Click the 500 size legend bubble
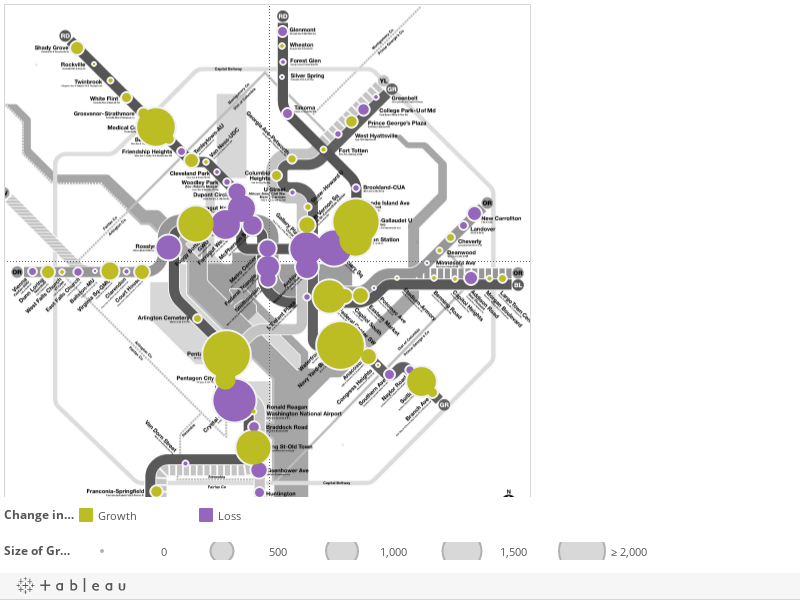 point(222,551)
